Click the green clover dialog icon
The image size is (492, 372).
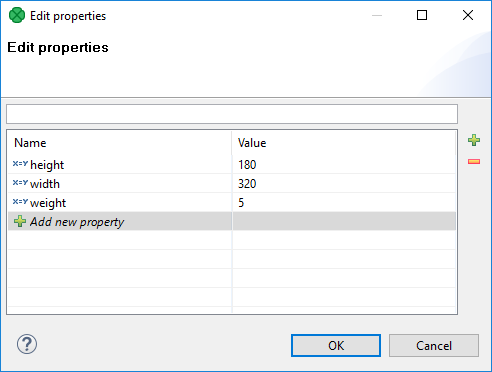(17, 15)
